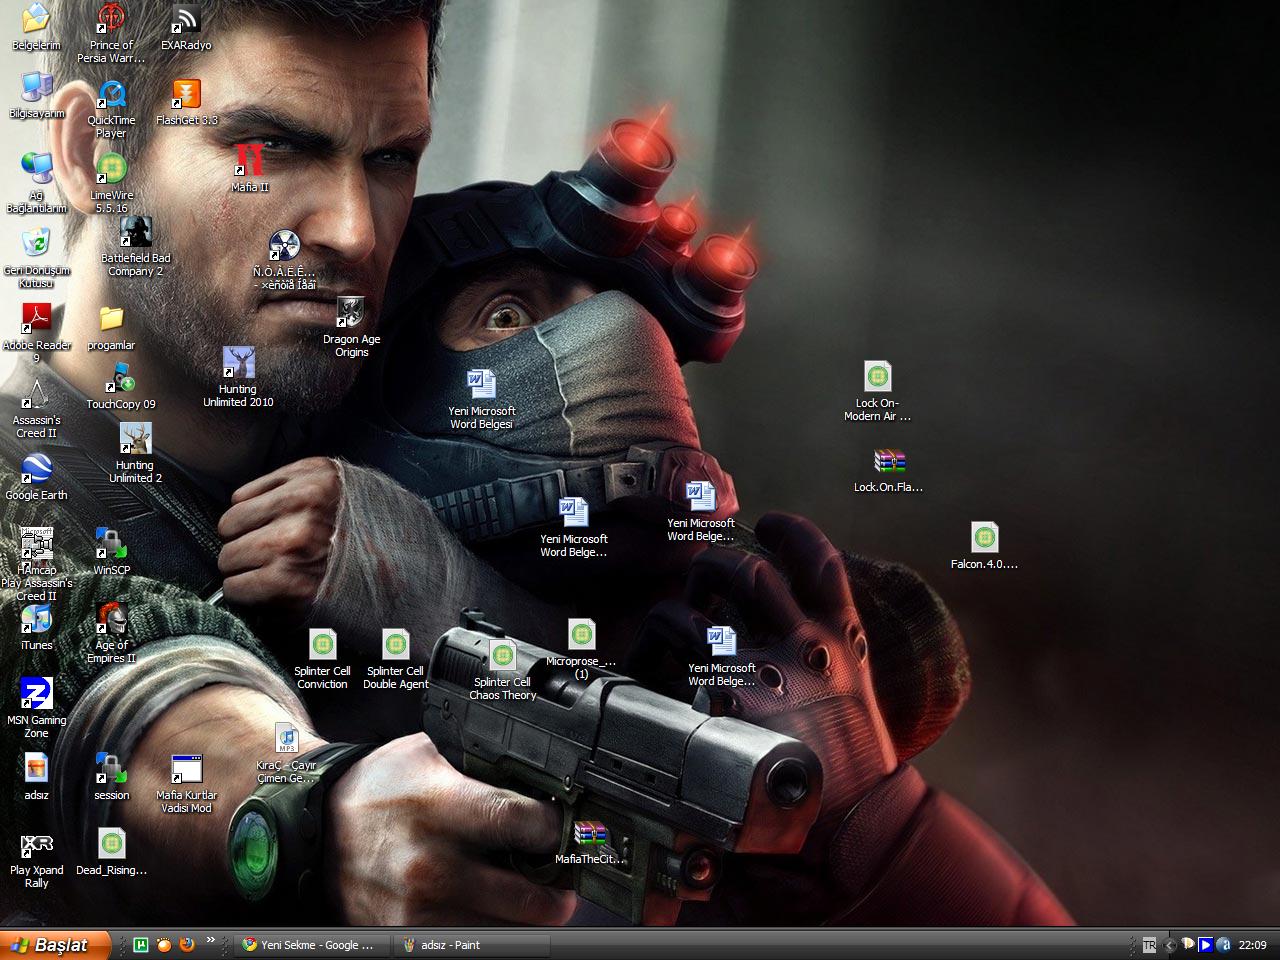Click the blue 'a' globe tray icon
The height and width of the screenshot is (960, 1280).
tap(1224, 945)
